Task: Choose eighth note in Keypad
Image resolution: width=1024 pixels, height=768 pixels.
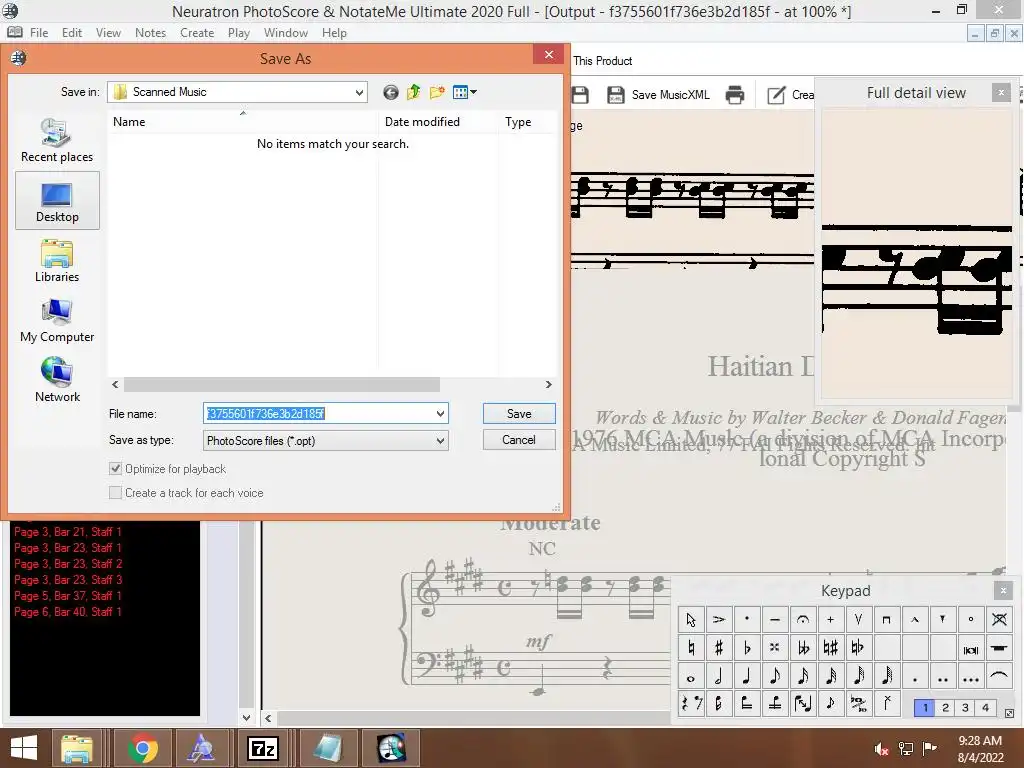Action: click(x=775, y=677)
